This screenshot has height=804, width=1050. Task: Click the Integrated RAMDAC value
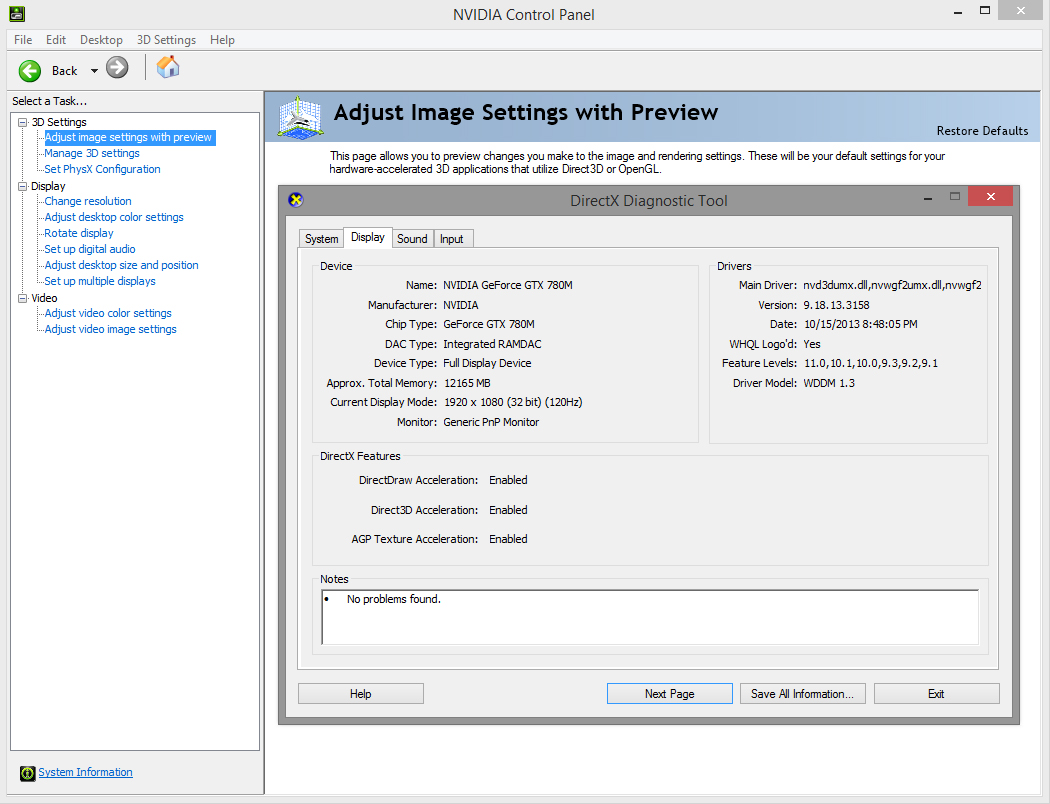click(492, 344)
